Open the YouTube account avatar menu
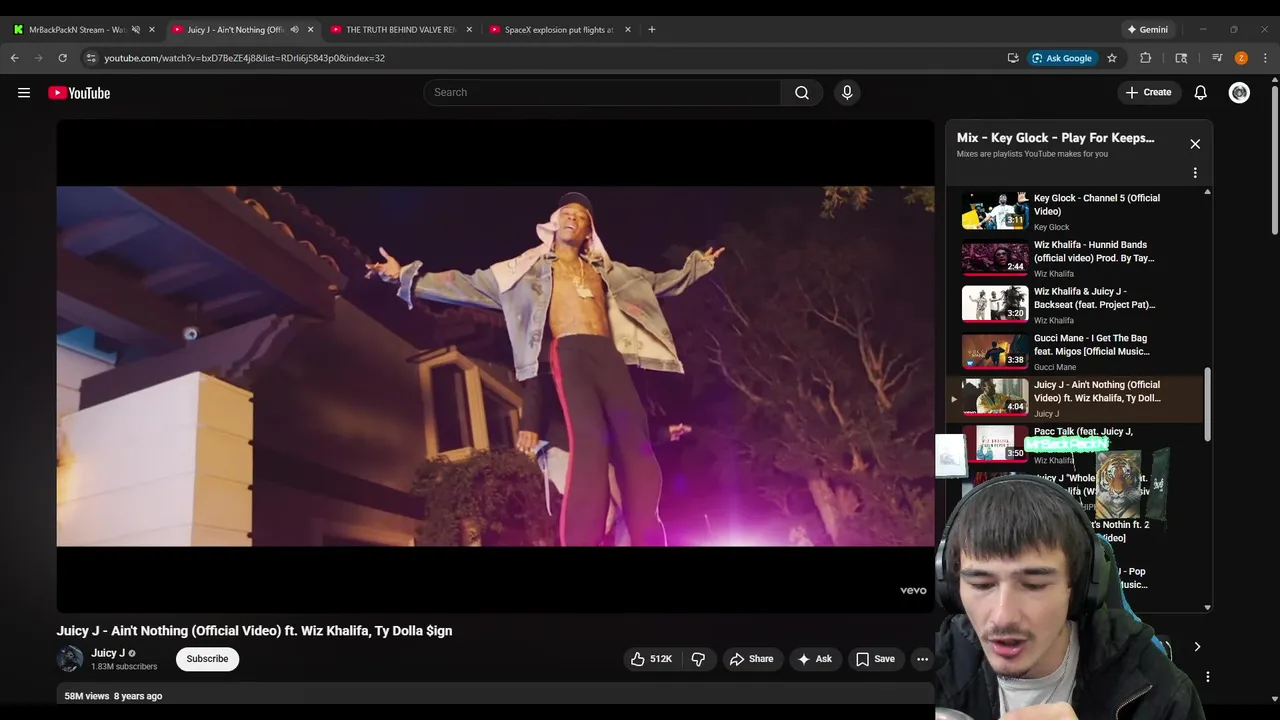The width and height of the screenshot is (1280, 720). (1239, 92)
